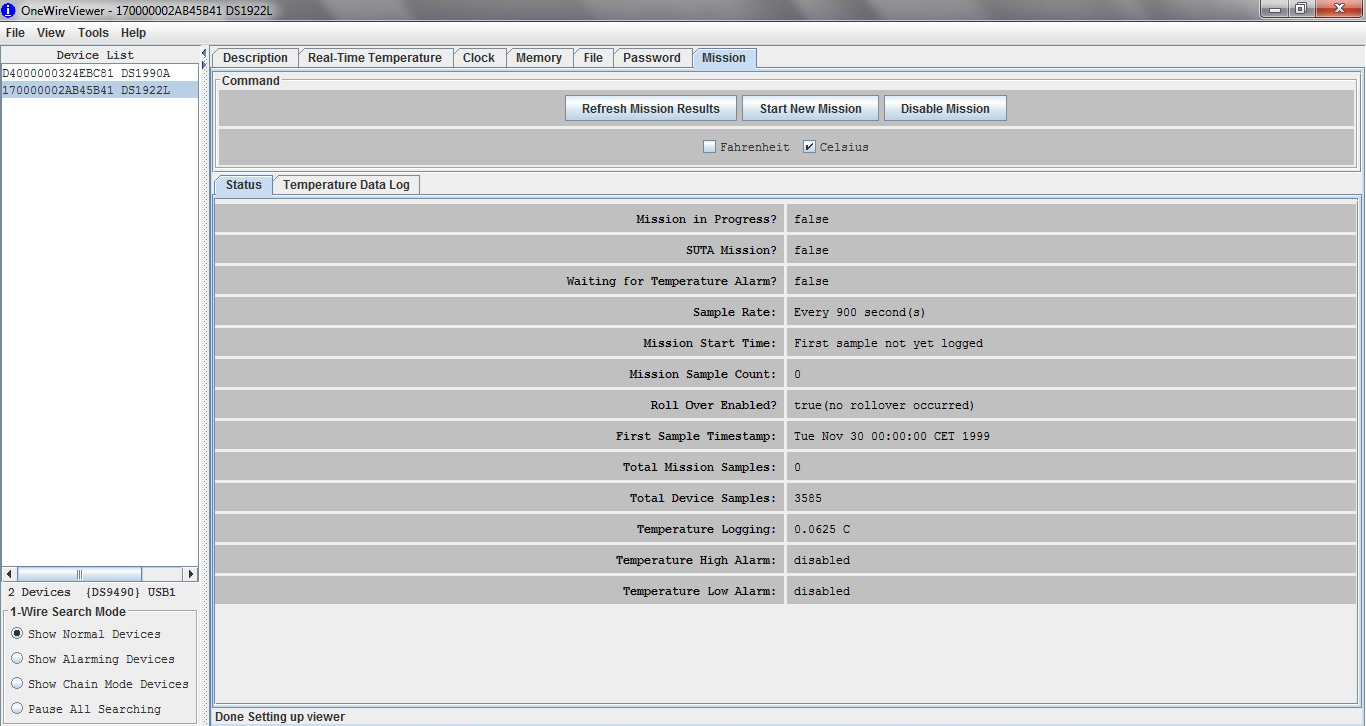The image size is (1366, 726).
Task: Switch to the Temperature Data Log tab
Action: tap(346, 185)
